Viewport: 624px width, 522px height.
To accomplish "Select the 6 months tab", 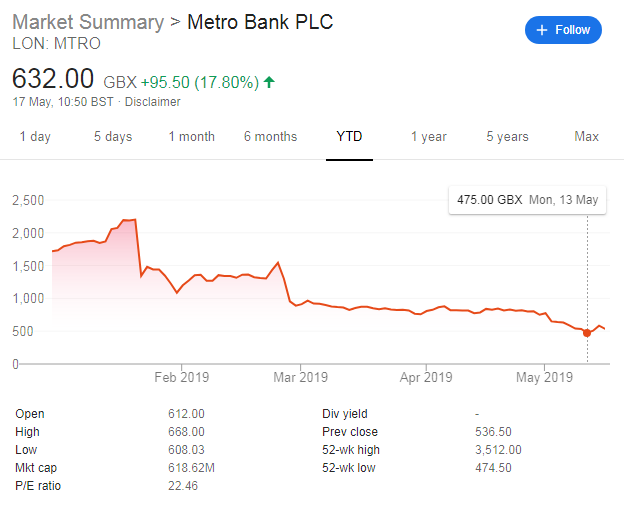I will [x=270, y=137].
